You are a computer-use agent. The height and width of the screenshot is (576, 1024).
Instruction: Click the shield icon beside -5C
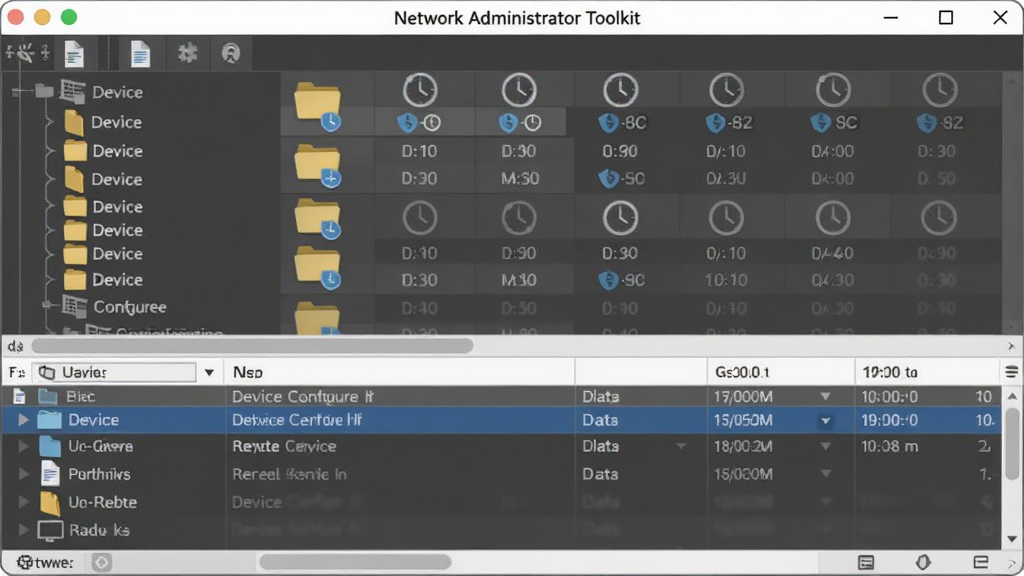point(609,178)
